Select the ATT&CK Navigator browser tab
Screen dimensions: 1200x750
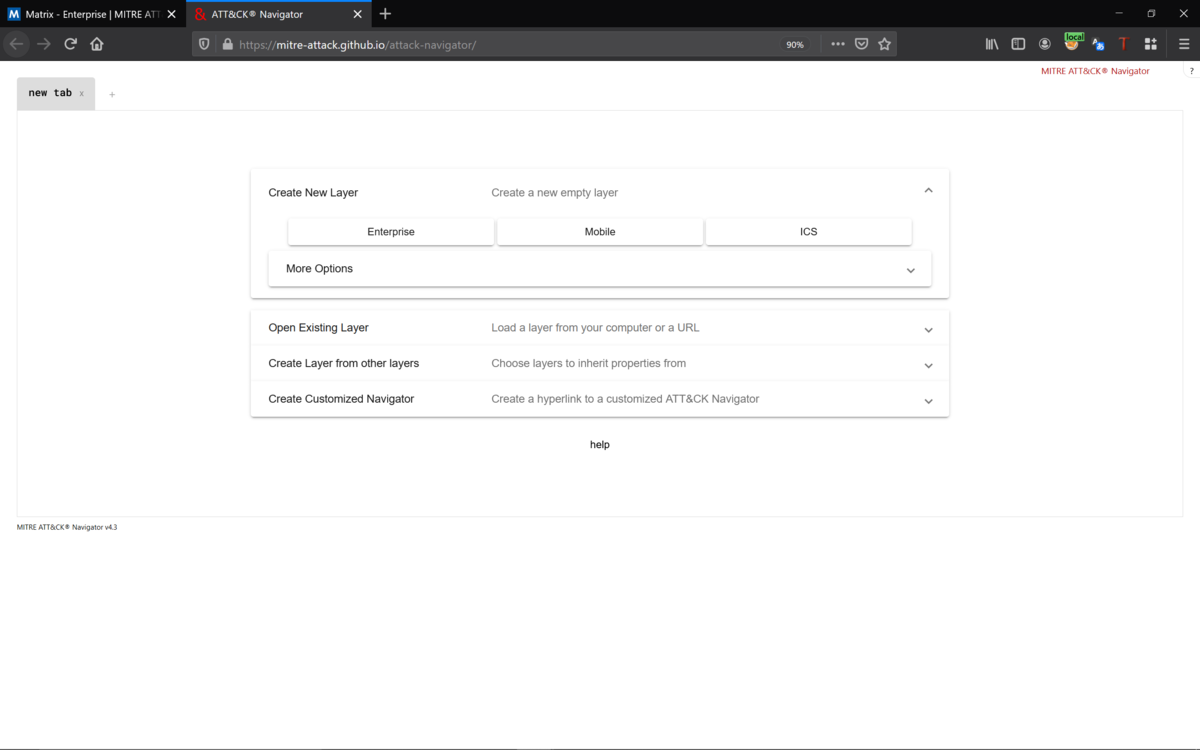click(278, 14)
